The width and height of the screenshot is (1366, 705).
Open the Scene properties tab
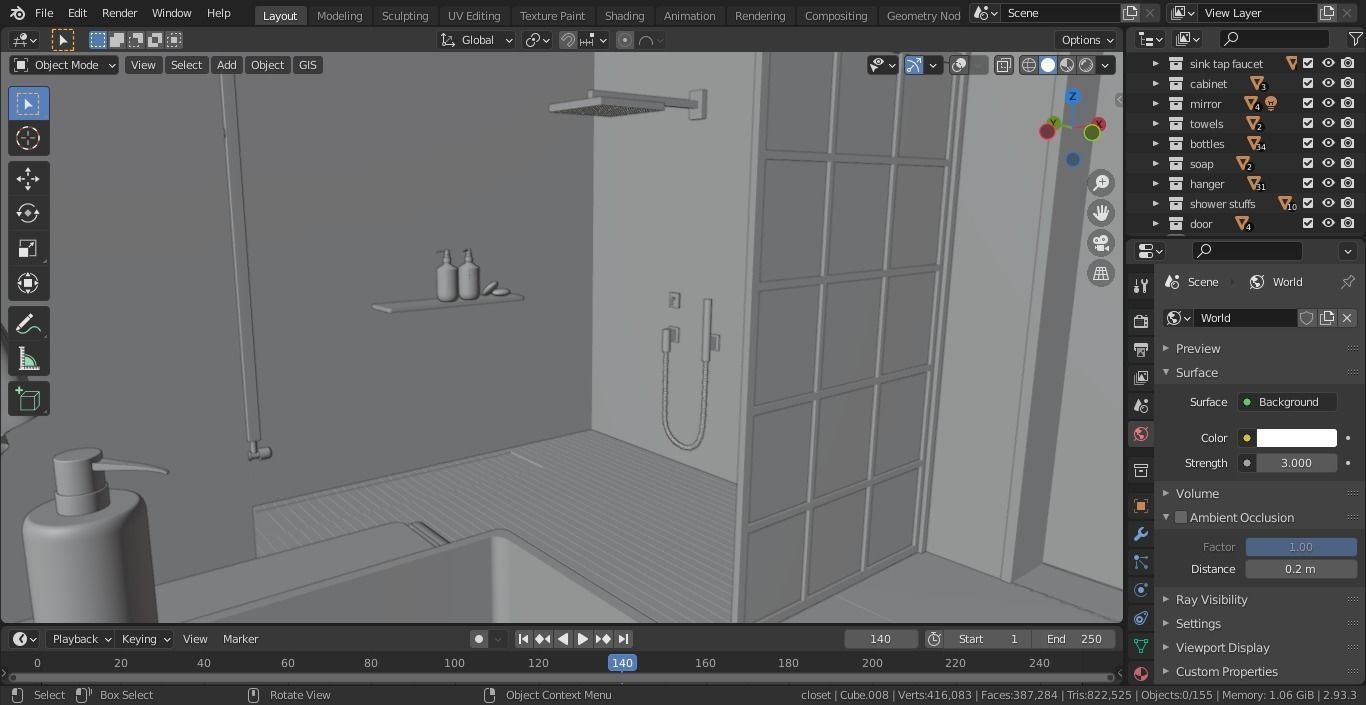tap(1140, 406)
